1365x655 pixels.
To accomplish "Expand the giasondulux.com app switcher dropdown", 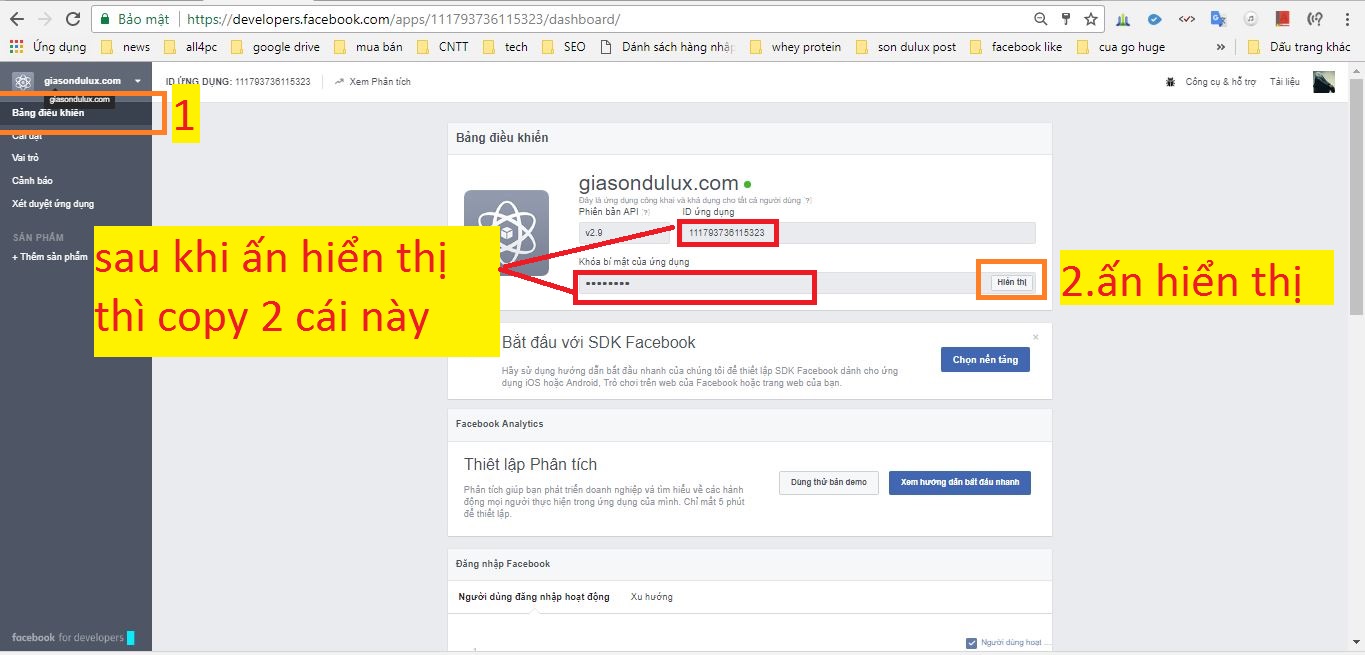I will point(137,81).
